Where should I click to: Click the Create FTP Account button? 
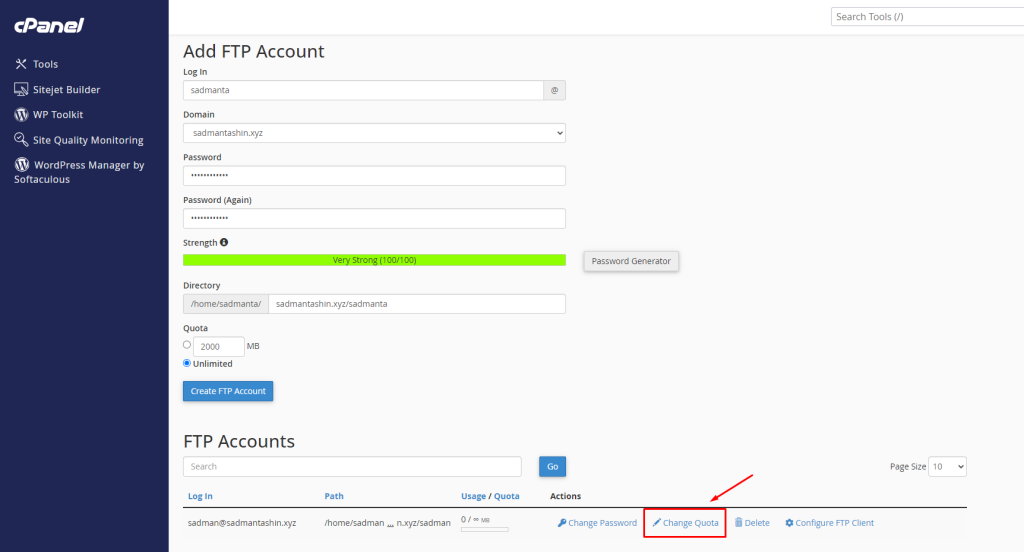pyautogui.click(x=228, y=391)
